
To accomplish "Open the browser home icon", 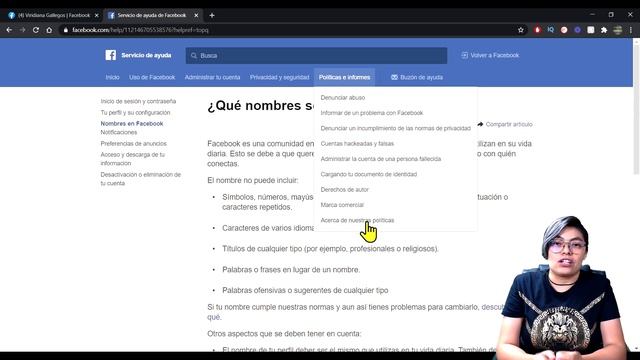I will click(x=49, y=30).
